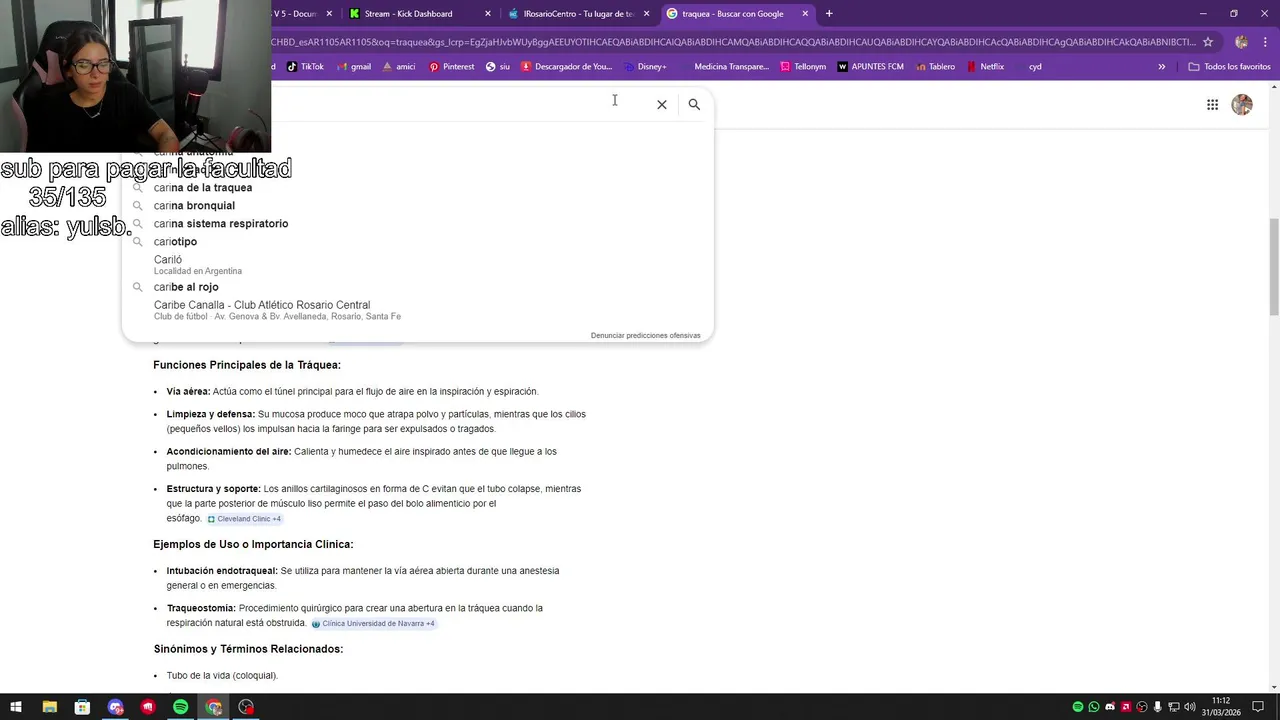Bookmark this page with the star icon
Viewport: 1280px width, 720px height.
1208,42
